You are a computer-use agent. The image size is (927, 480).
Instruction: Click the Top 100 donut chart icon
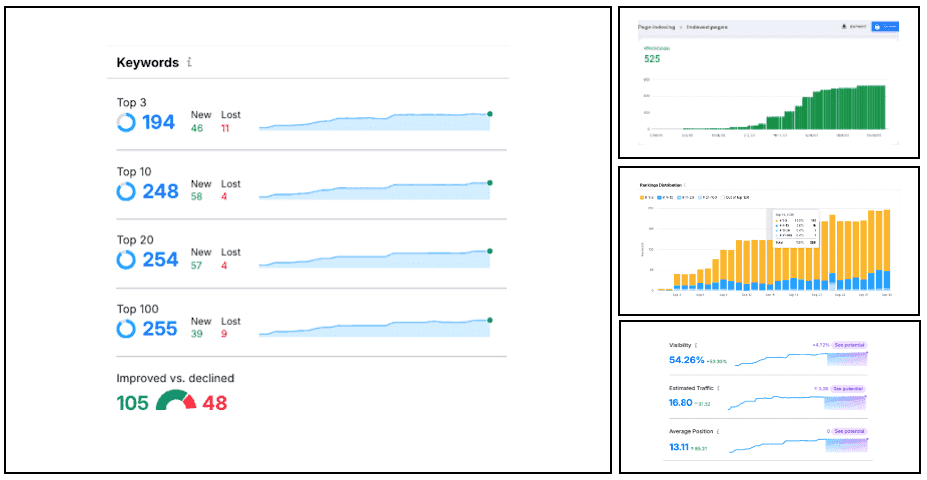pos(126,329)
